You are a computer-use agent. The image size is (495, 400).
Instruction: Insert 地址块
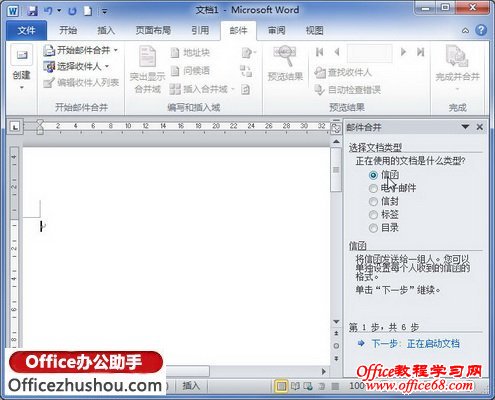(190, 53)
